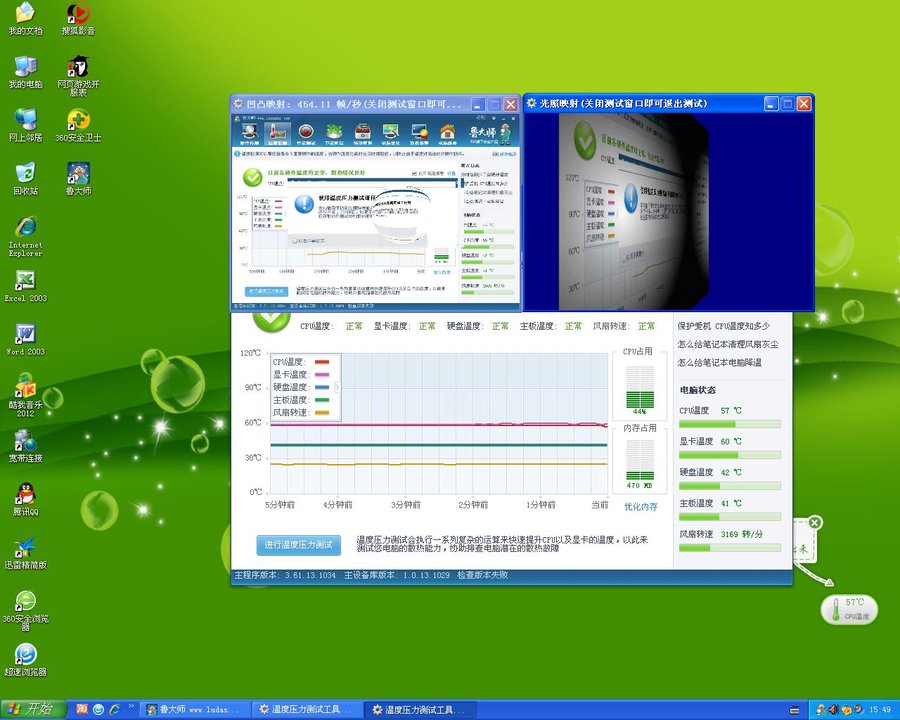
Task: Click the 开始 start button
Action: pyautogui.click(x=33, y=709)
